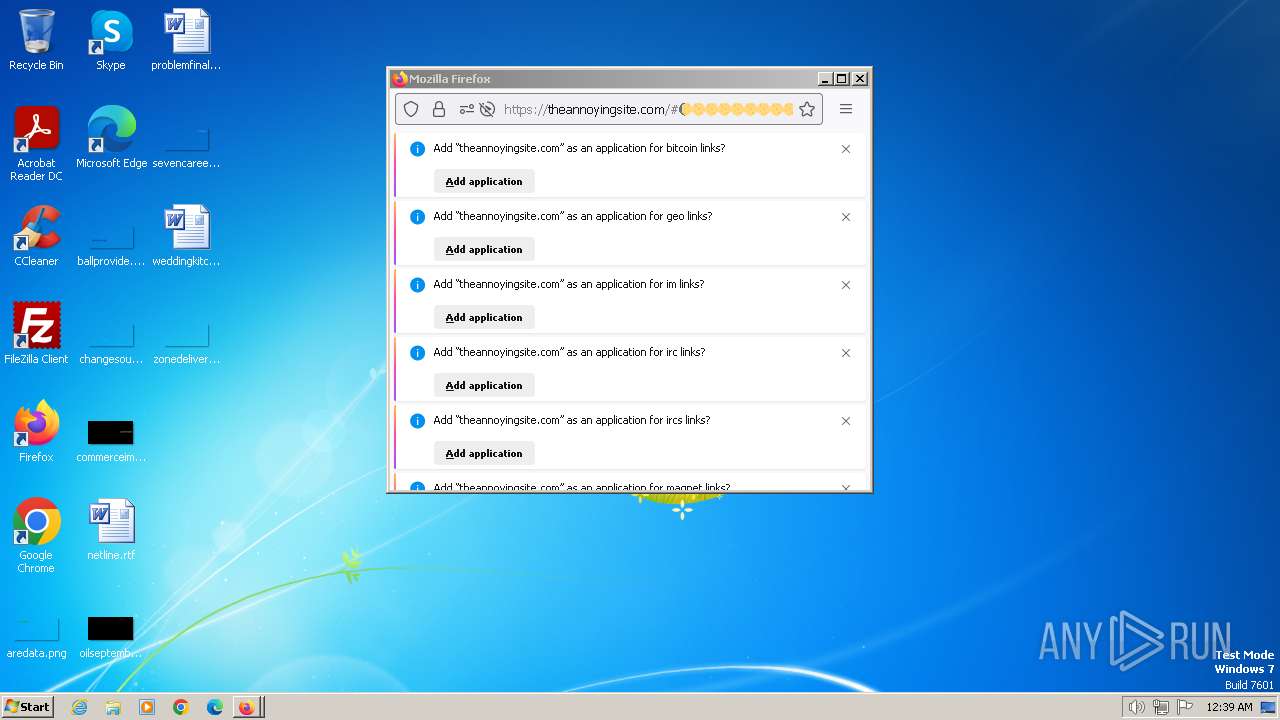
Task: Dismiss the geo links notification
Action: click(846, 217)
